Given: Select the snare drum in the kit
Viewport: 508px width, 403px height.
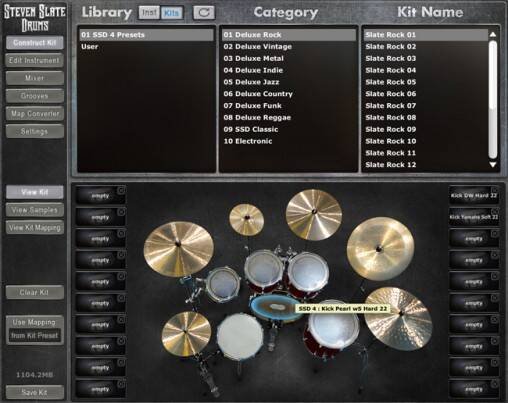Looking at the screenshot, I should click(x=240, y=336).
